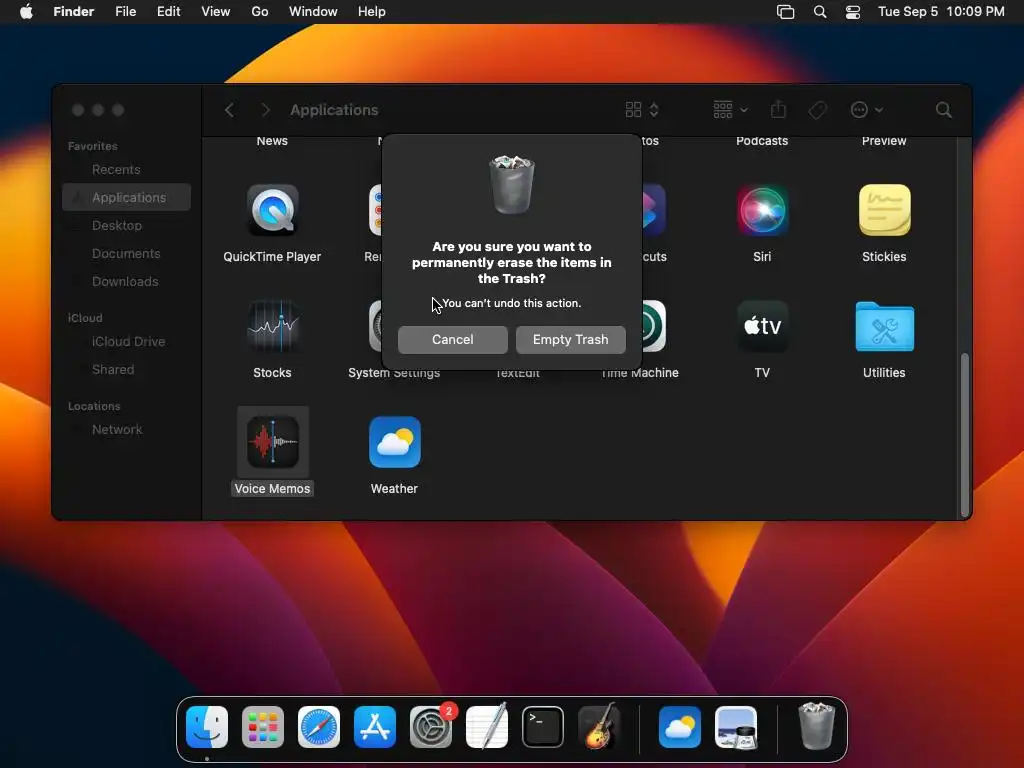
Task: Click the Finder window vertical scrollbar
Action: pos(964,434)
